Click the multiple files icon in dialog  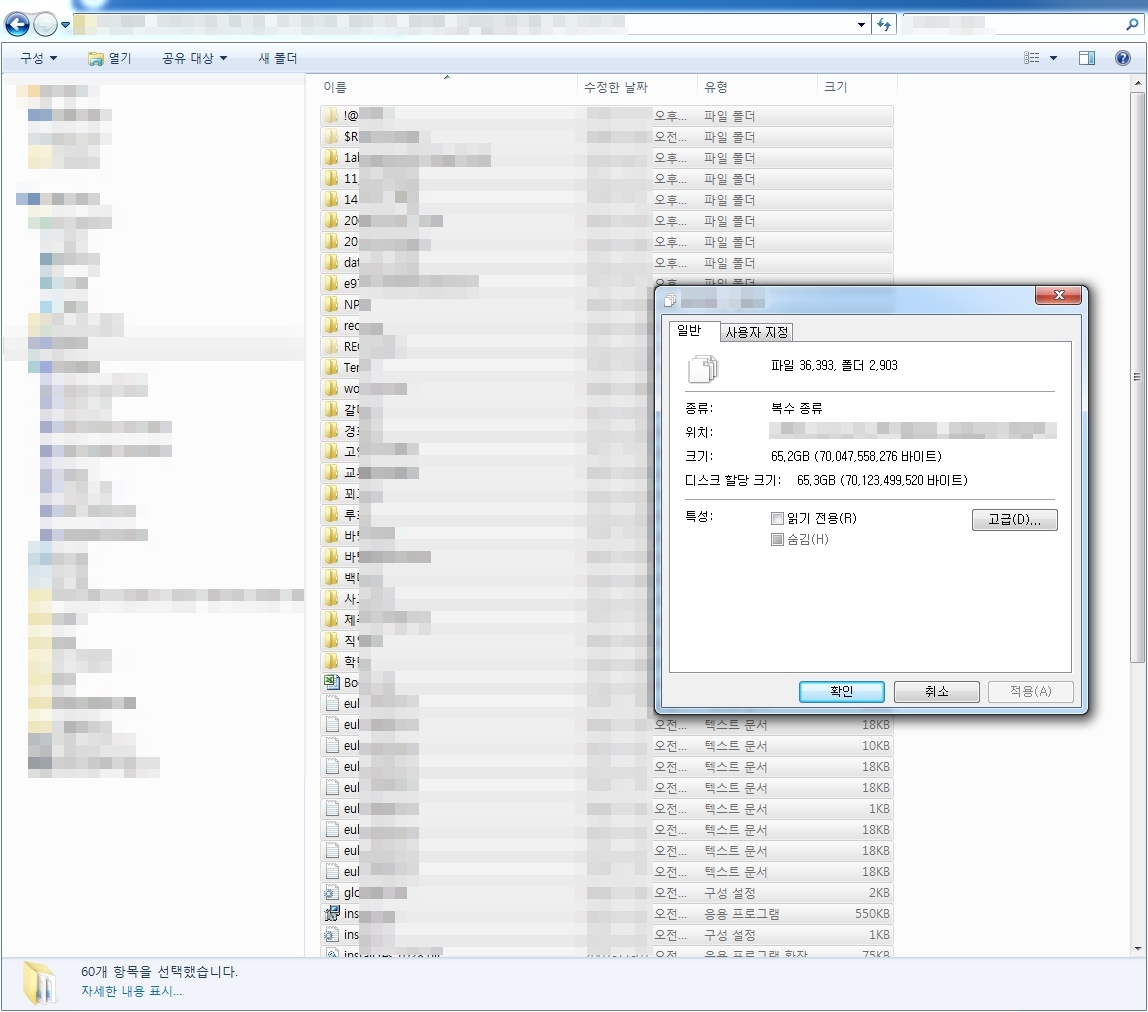coord(703,368)
